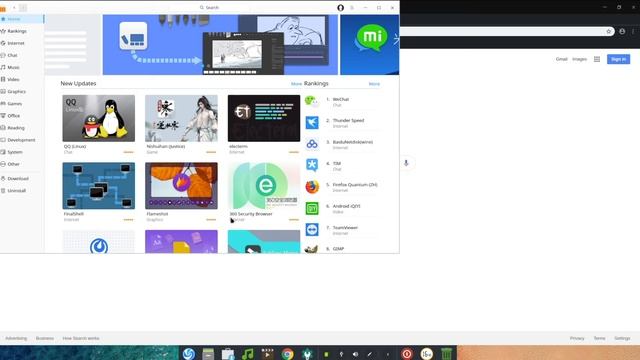Image resolution: width=640 pixels, height=360 pixels.
Task: Click the red power button in dock
Action: pos(407,354)
